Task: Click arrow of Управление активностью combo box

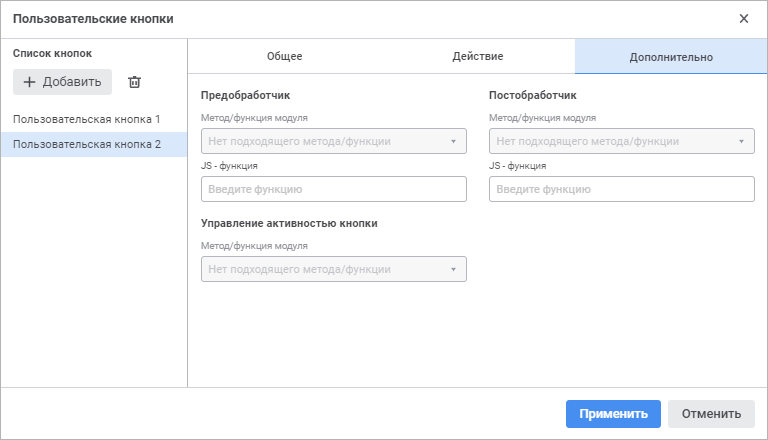Action: coord(452,269)
